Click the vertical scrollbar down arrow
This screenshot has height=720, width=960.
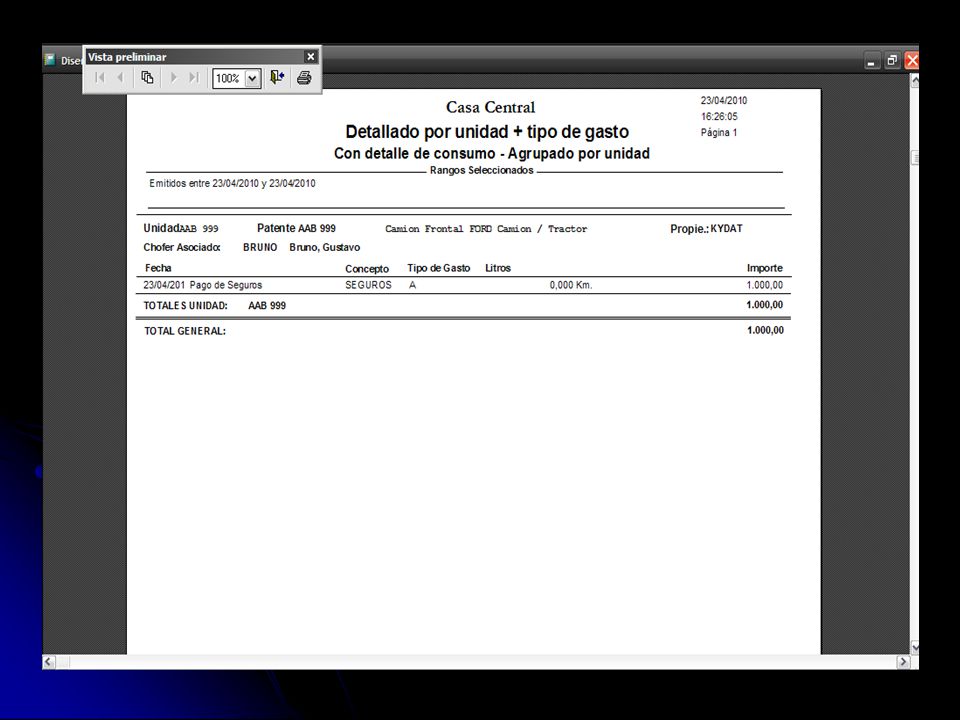pos(915,647)
